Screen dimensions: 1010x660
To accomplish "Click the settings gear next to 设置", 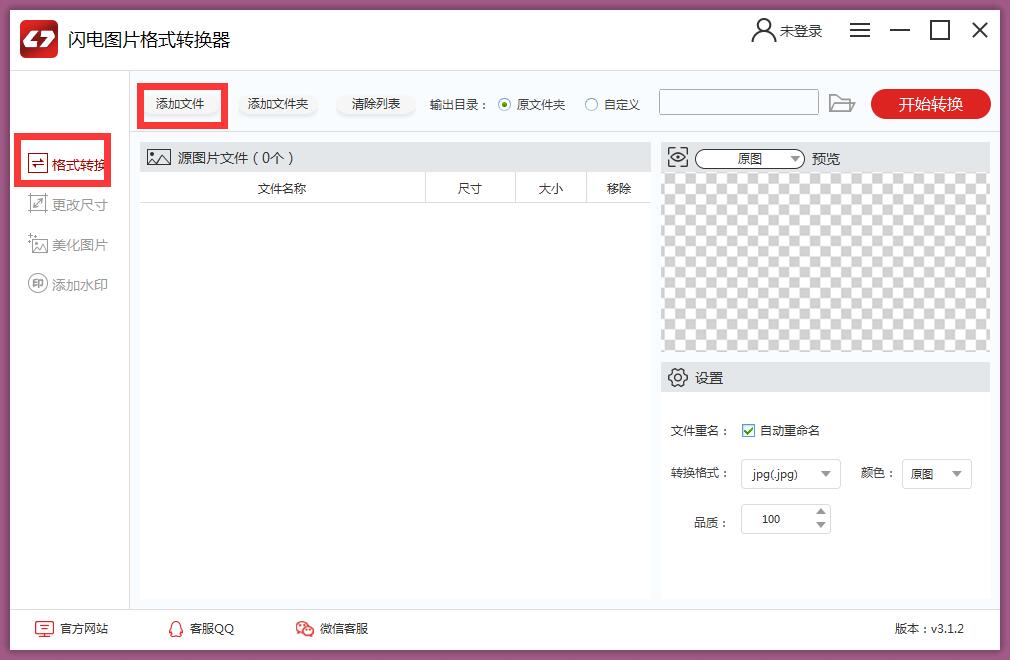I will click(677, 377).
